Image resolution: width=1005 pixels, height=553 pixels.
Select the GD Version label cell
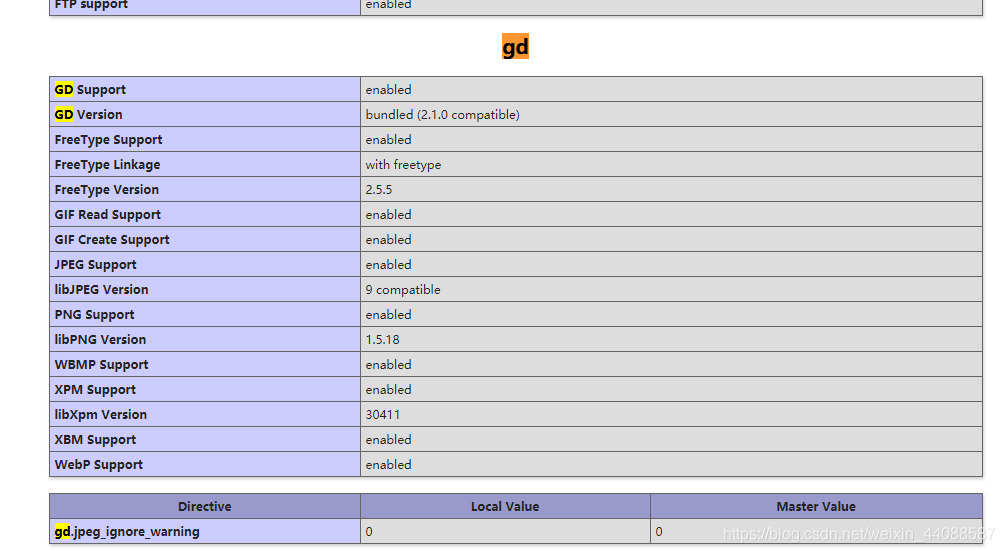click(89, 115)
